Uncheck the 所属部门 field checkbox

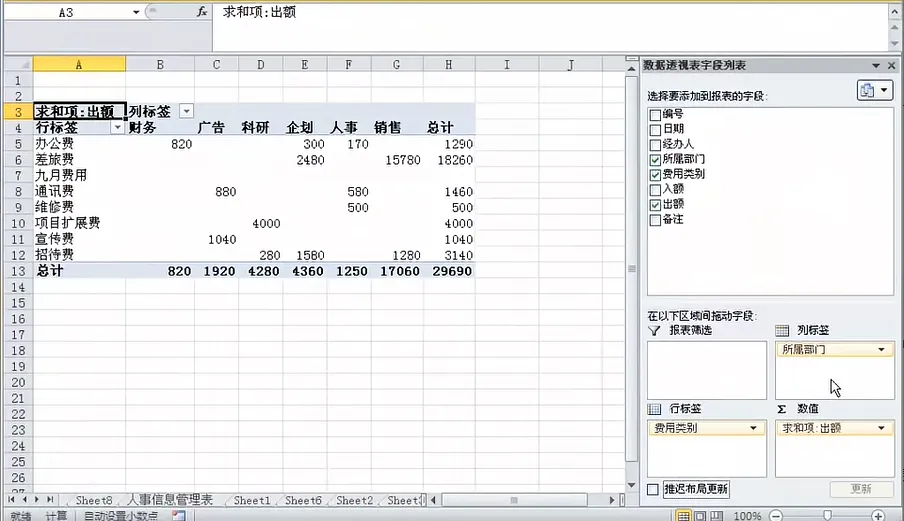(655, 160)
